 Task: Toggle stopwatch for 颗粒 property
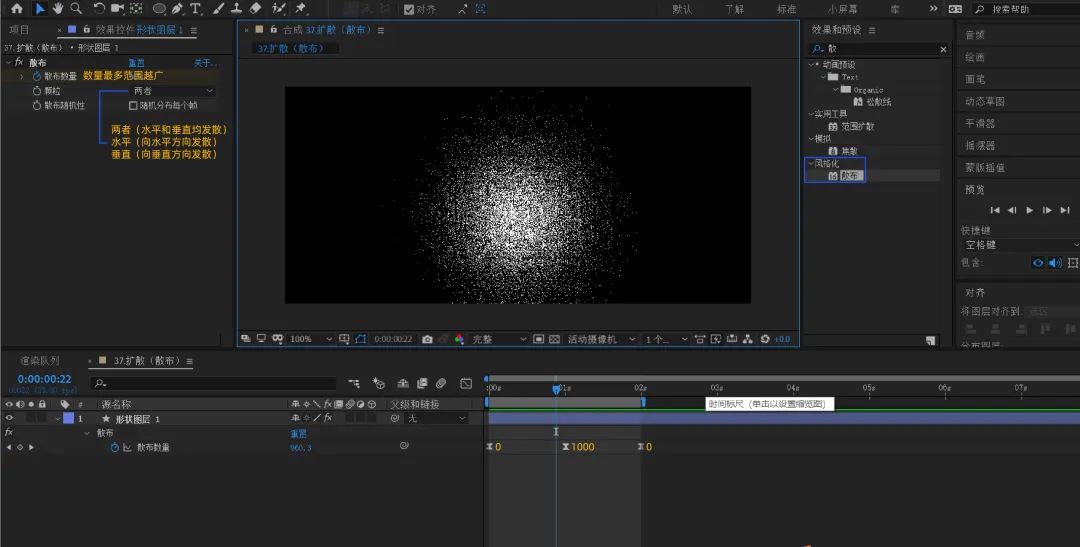(37, 91)
